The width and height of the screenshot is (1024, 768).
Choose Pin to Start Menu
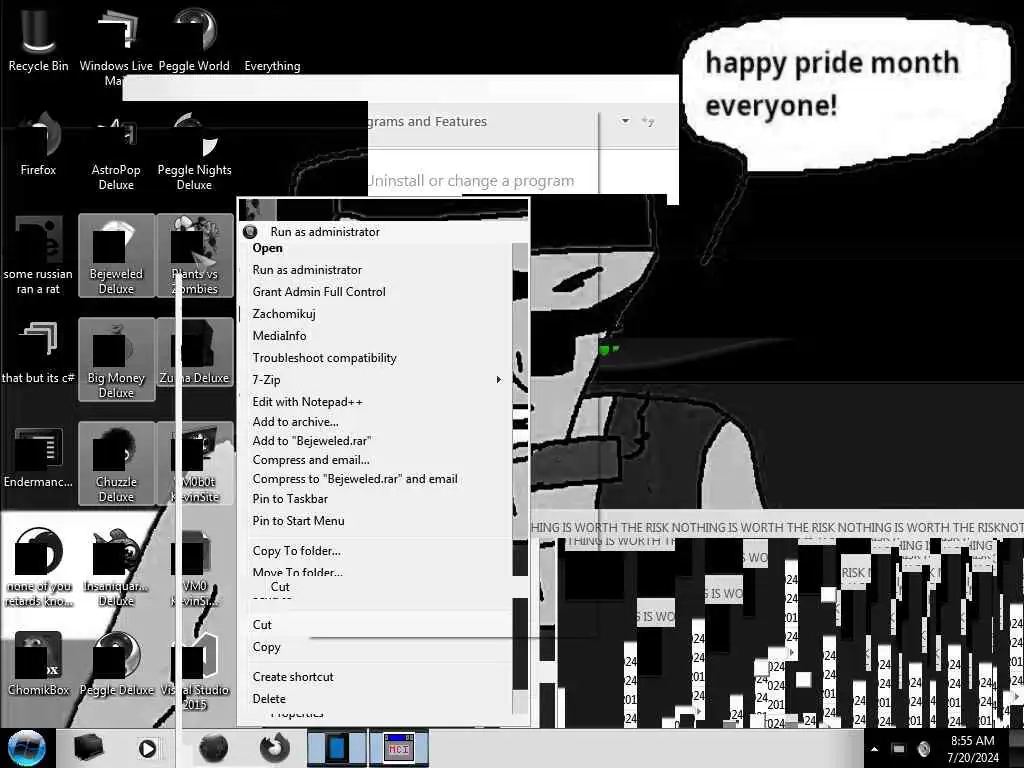click(377, 520)
